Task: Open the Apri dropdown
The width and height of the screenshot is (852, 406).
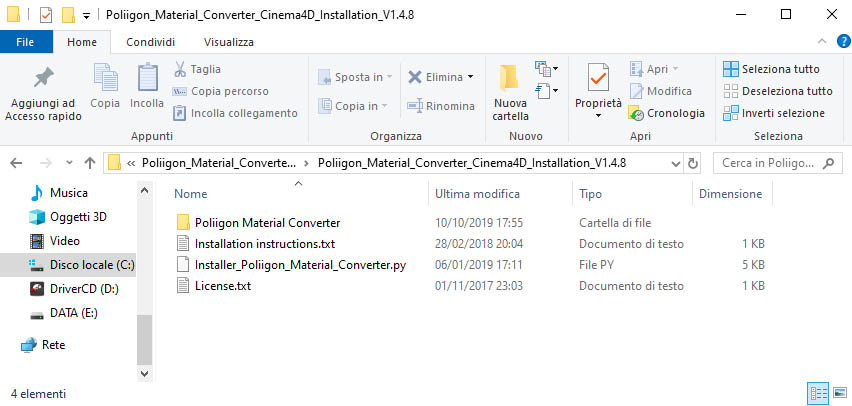Action: click(675, 69)
